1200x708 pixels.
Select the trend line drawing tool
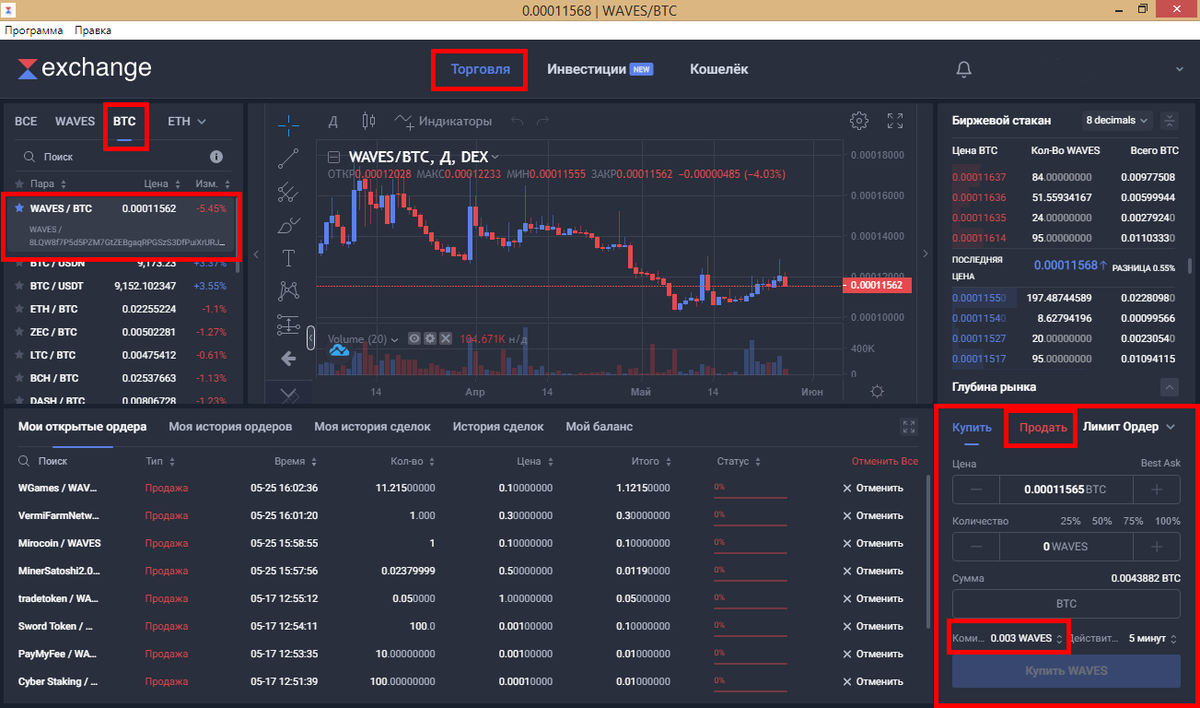pyautogui.click(x=288, y=157)
